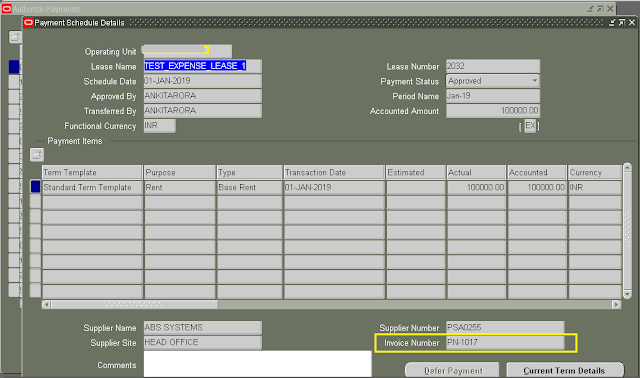
Task: Close the Authorize Payments window
Action: click(x=610, y=9)
